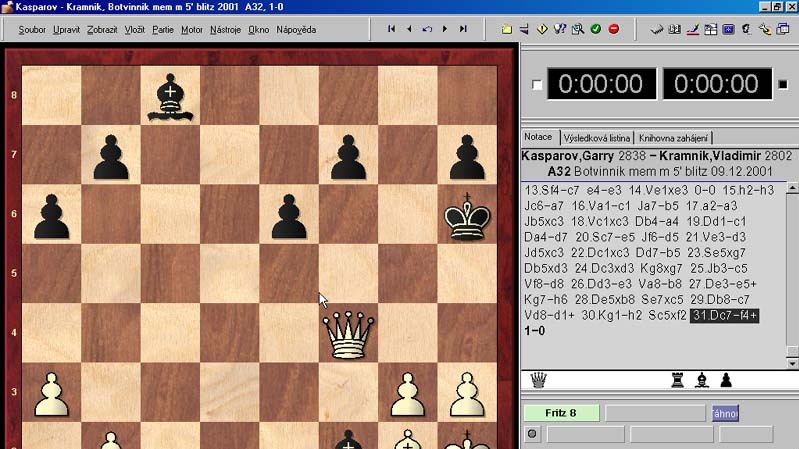Toggle the black clock indicator box
The image size is (799, 449).
(783, 85)
